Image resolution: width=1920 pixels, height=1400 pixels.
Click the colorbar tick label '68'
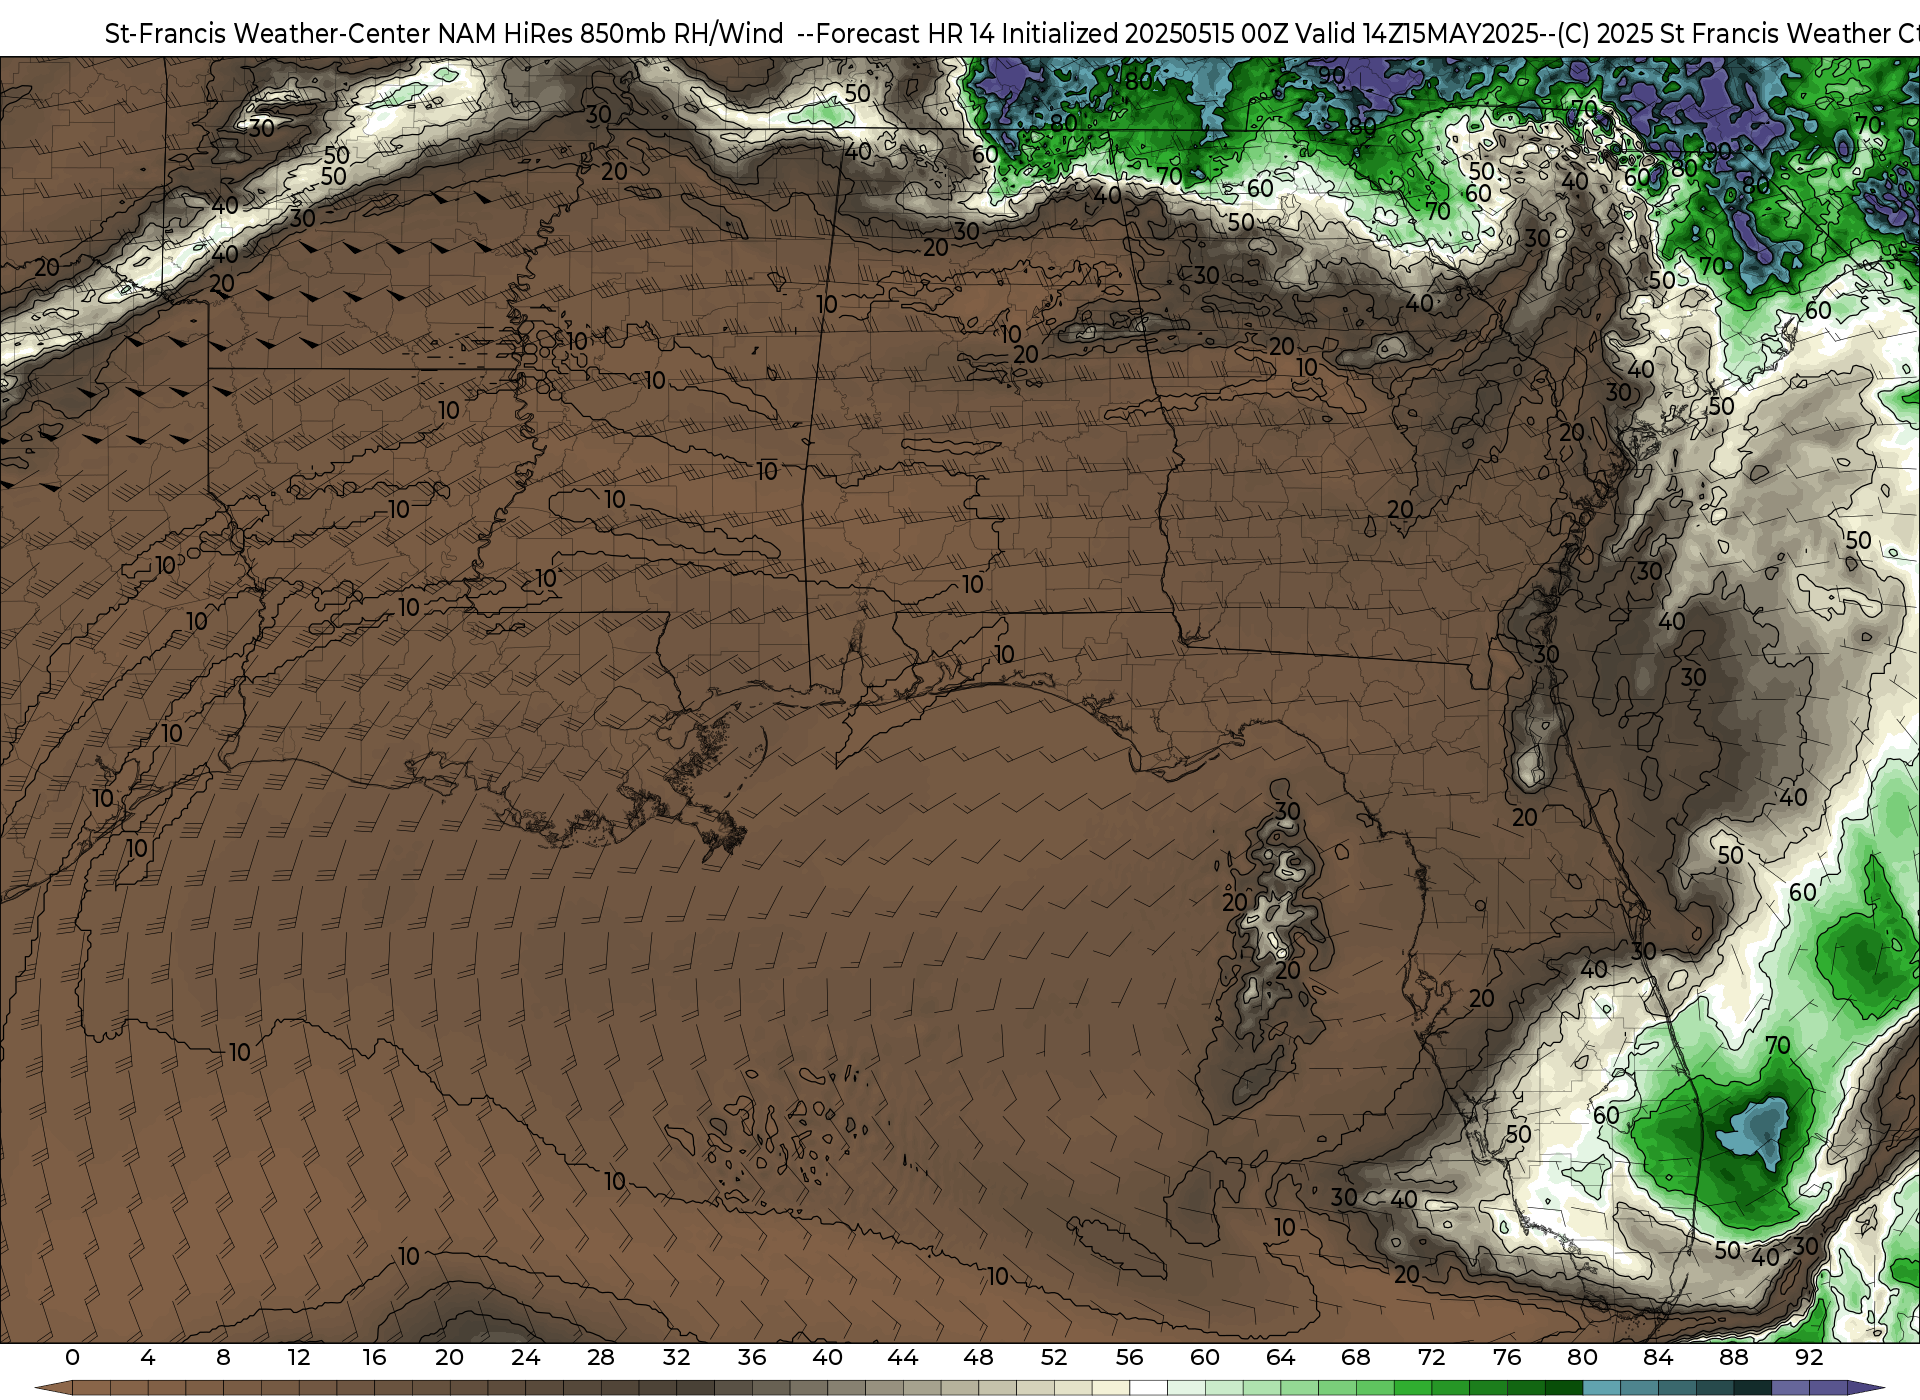click(x=1356, y=1357)
